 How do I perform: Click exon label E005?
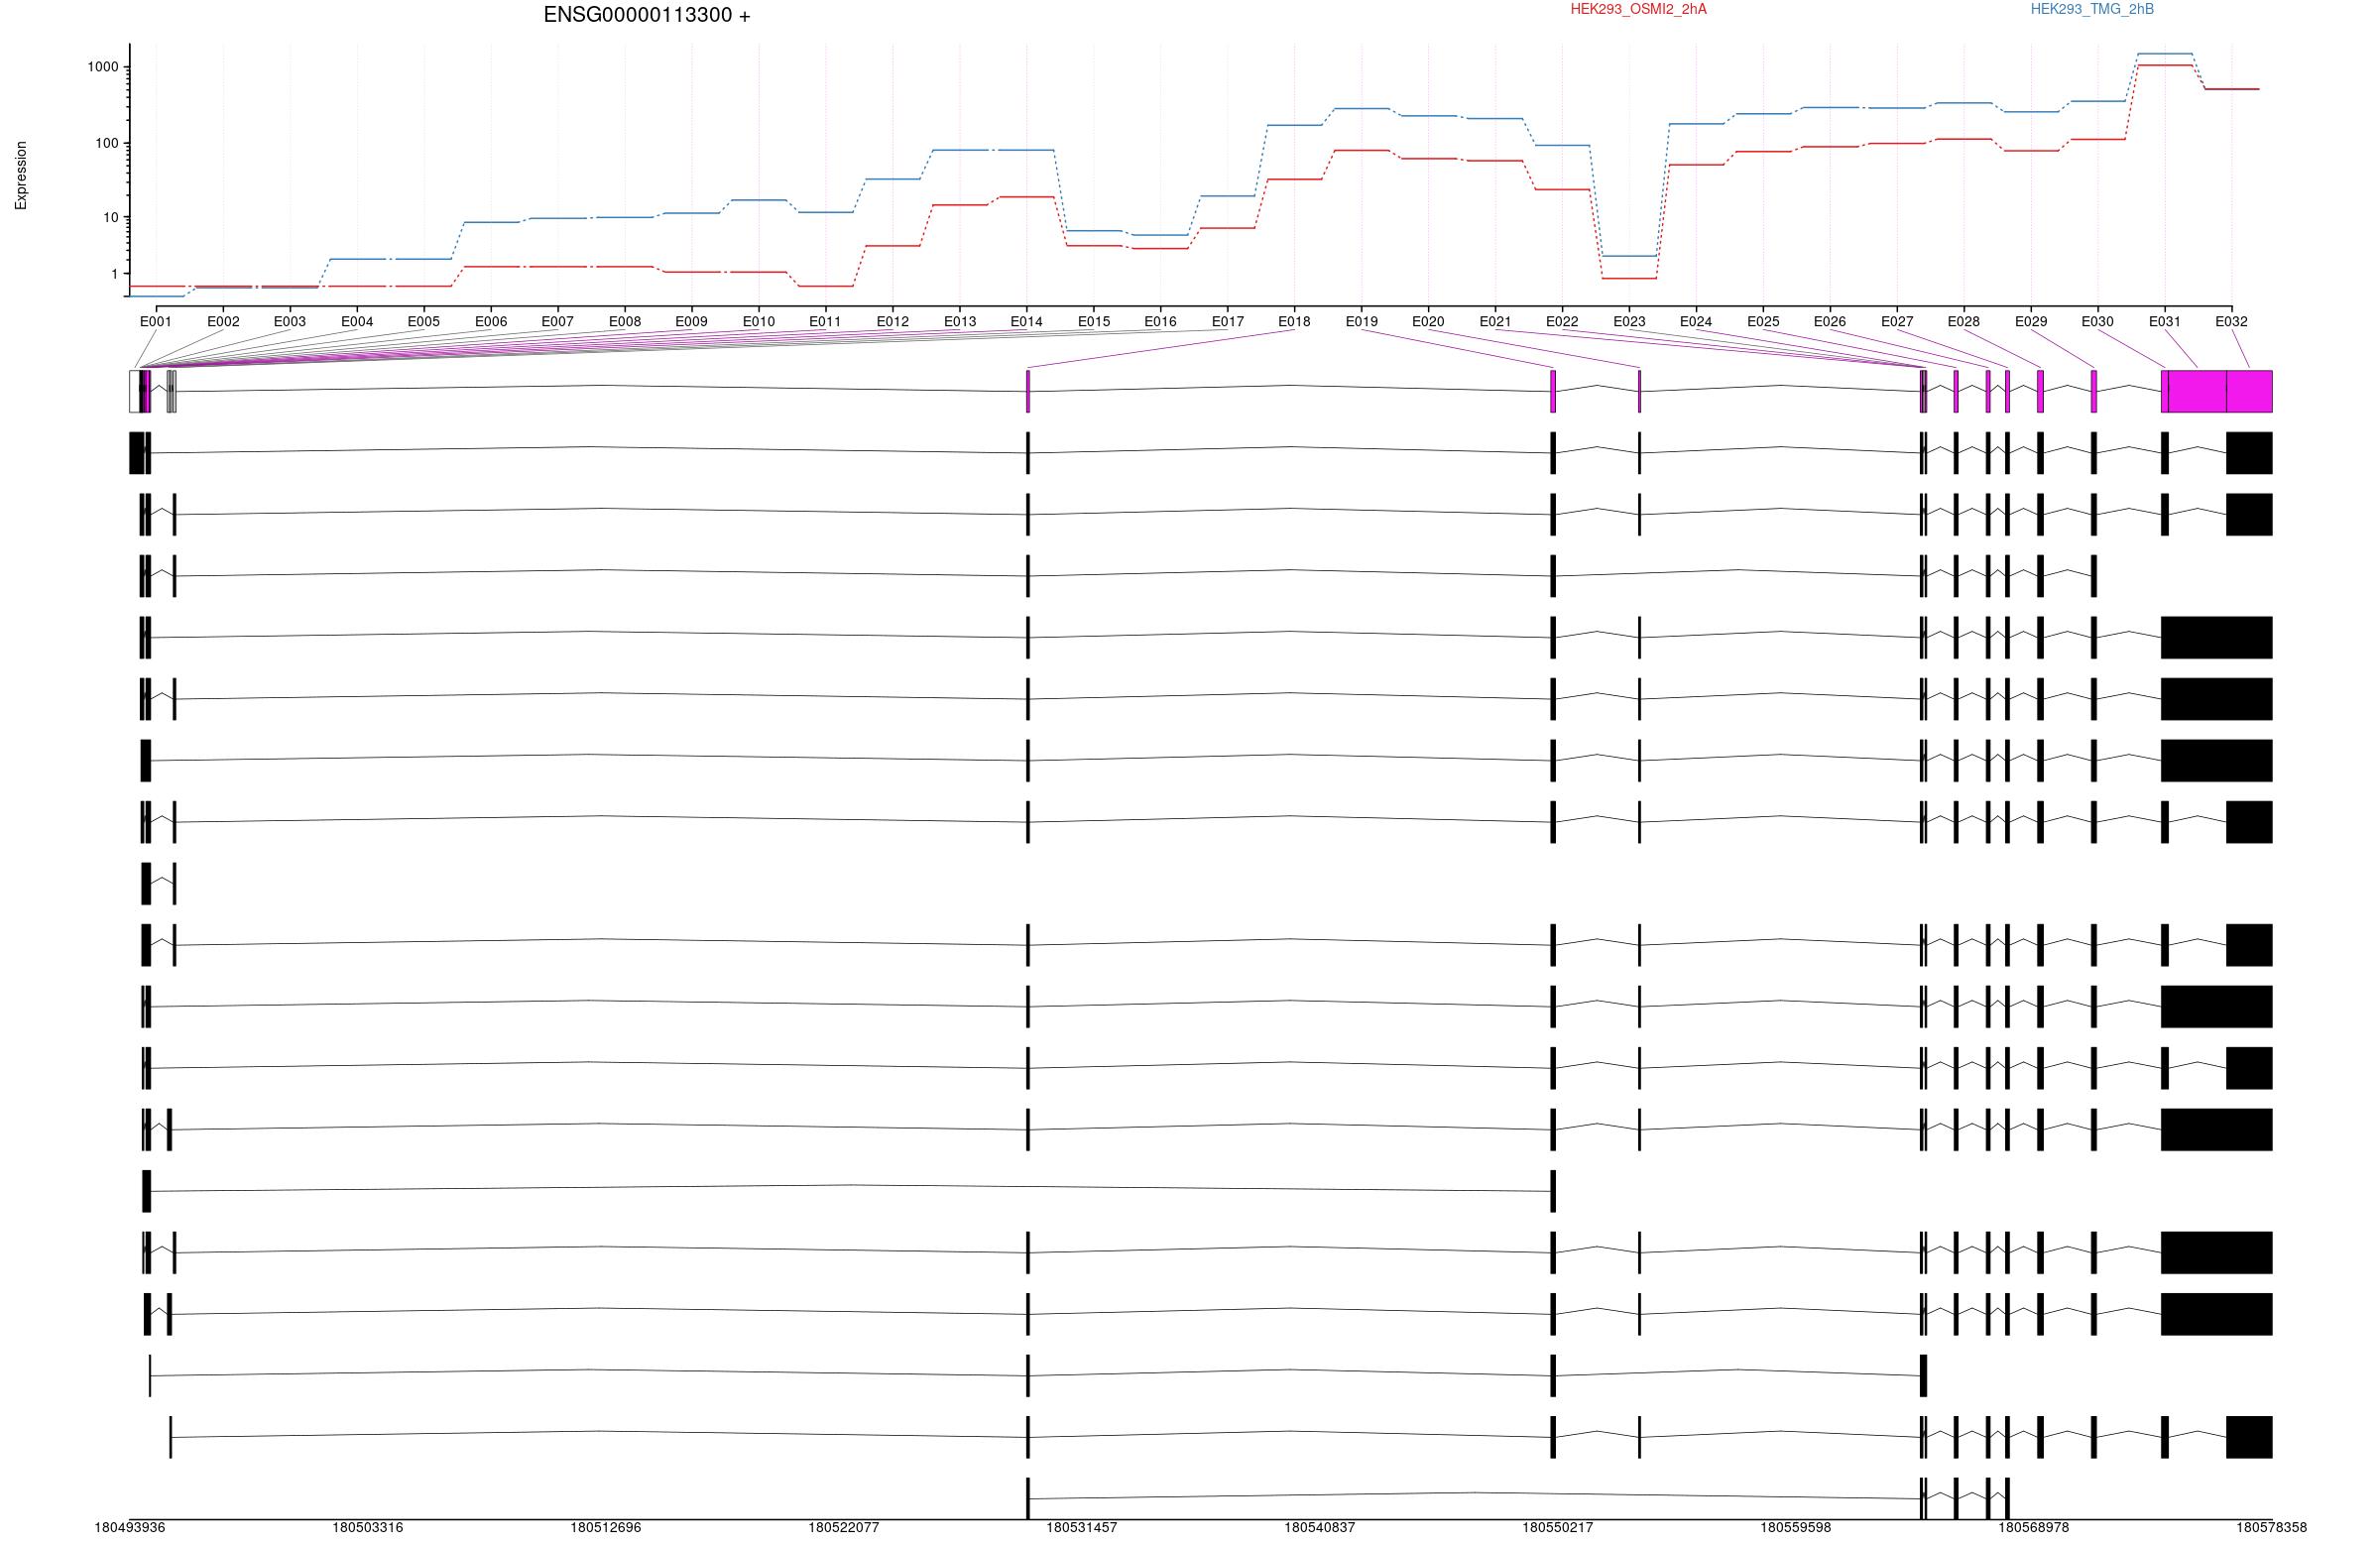(424, 321)
